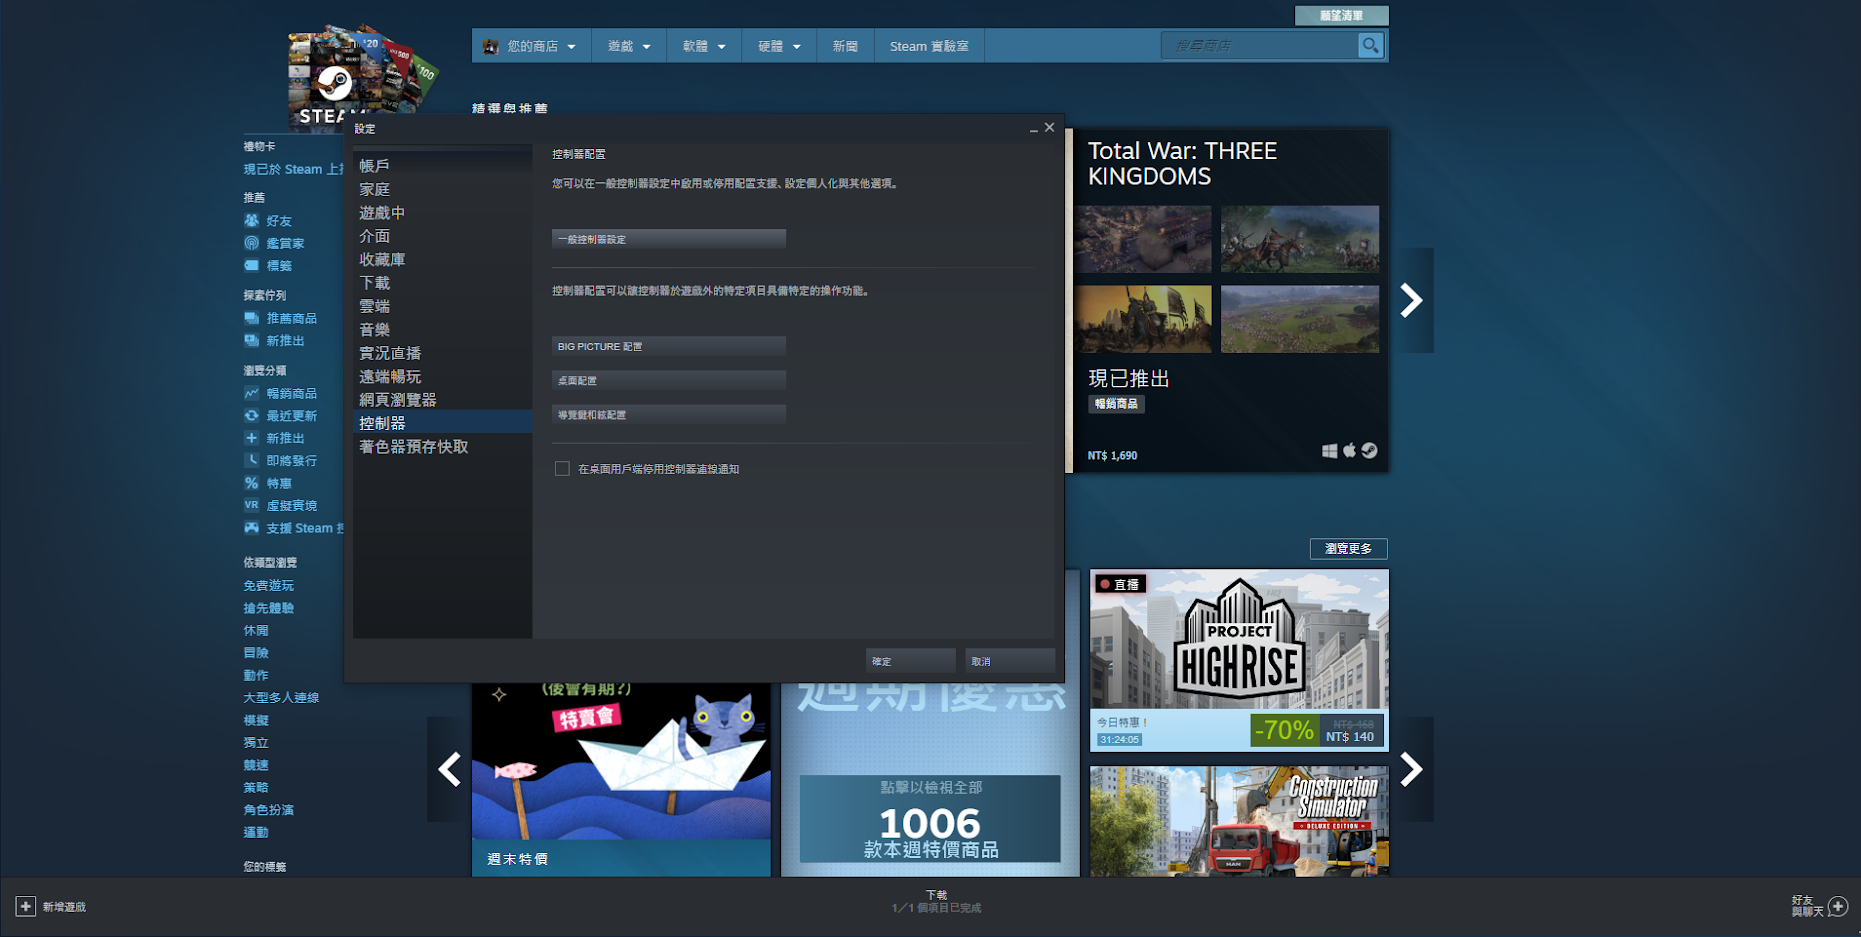Click the magnifier search icon in store bar

(1370, 46)
